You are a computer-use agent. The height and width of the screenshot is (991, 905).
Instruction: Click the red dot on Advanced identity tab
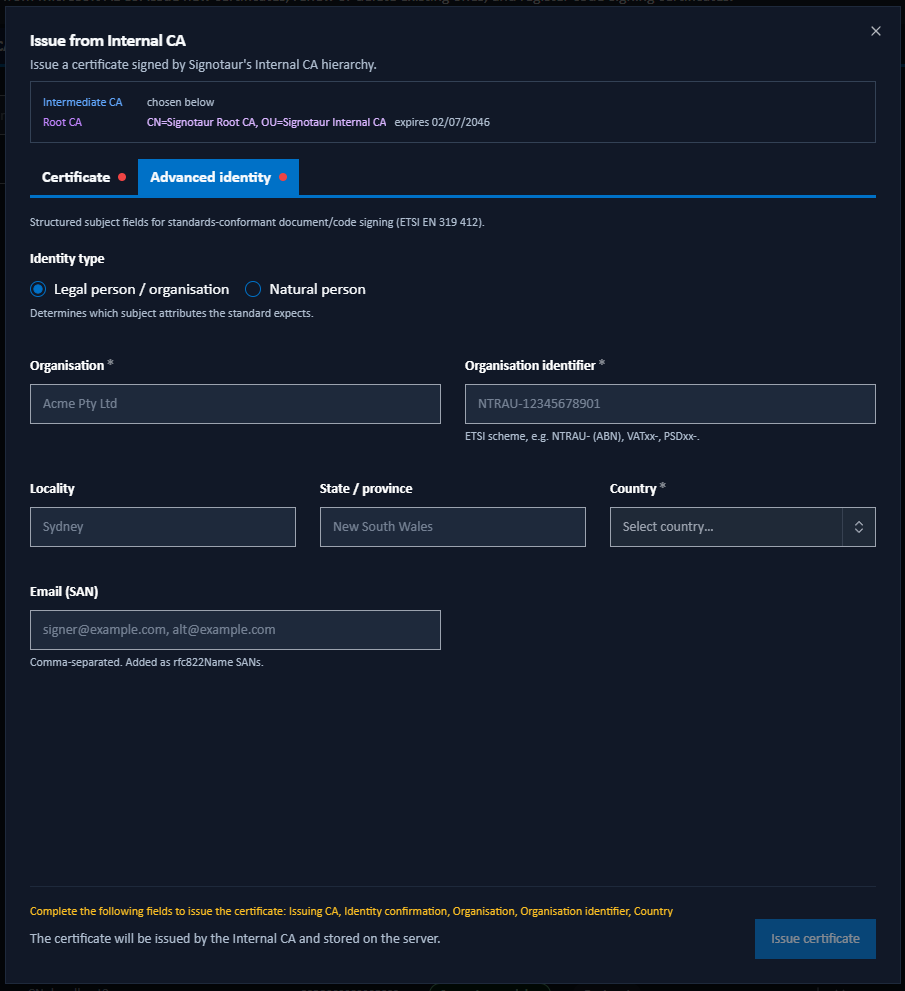point(283,177)
